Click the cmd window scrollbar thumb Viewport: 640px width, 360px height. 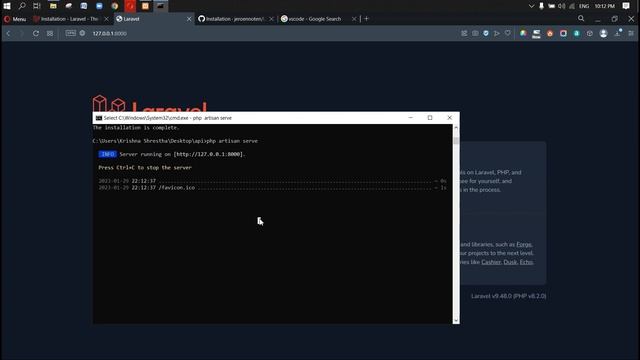(x=456, y=140)
